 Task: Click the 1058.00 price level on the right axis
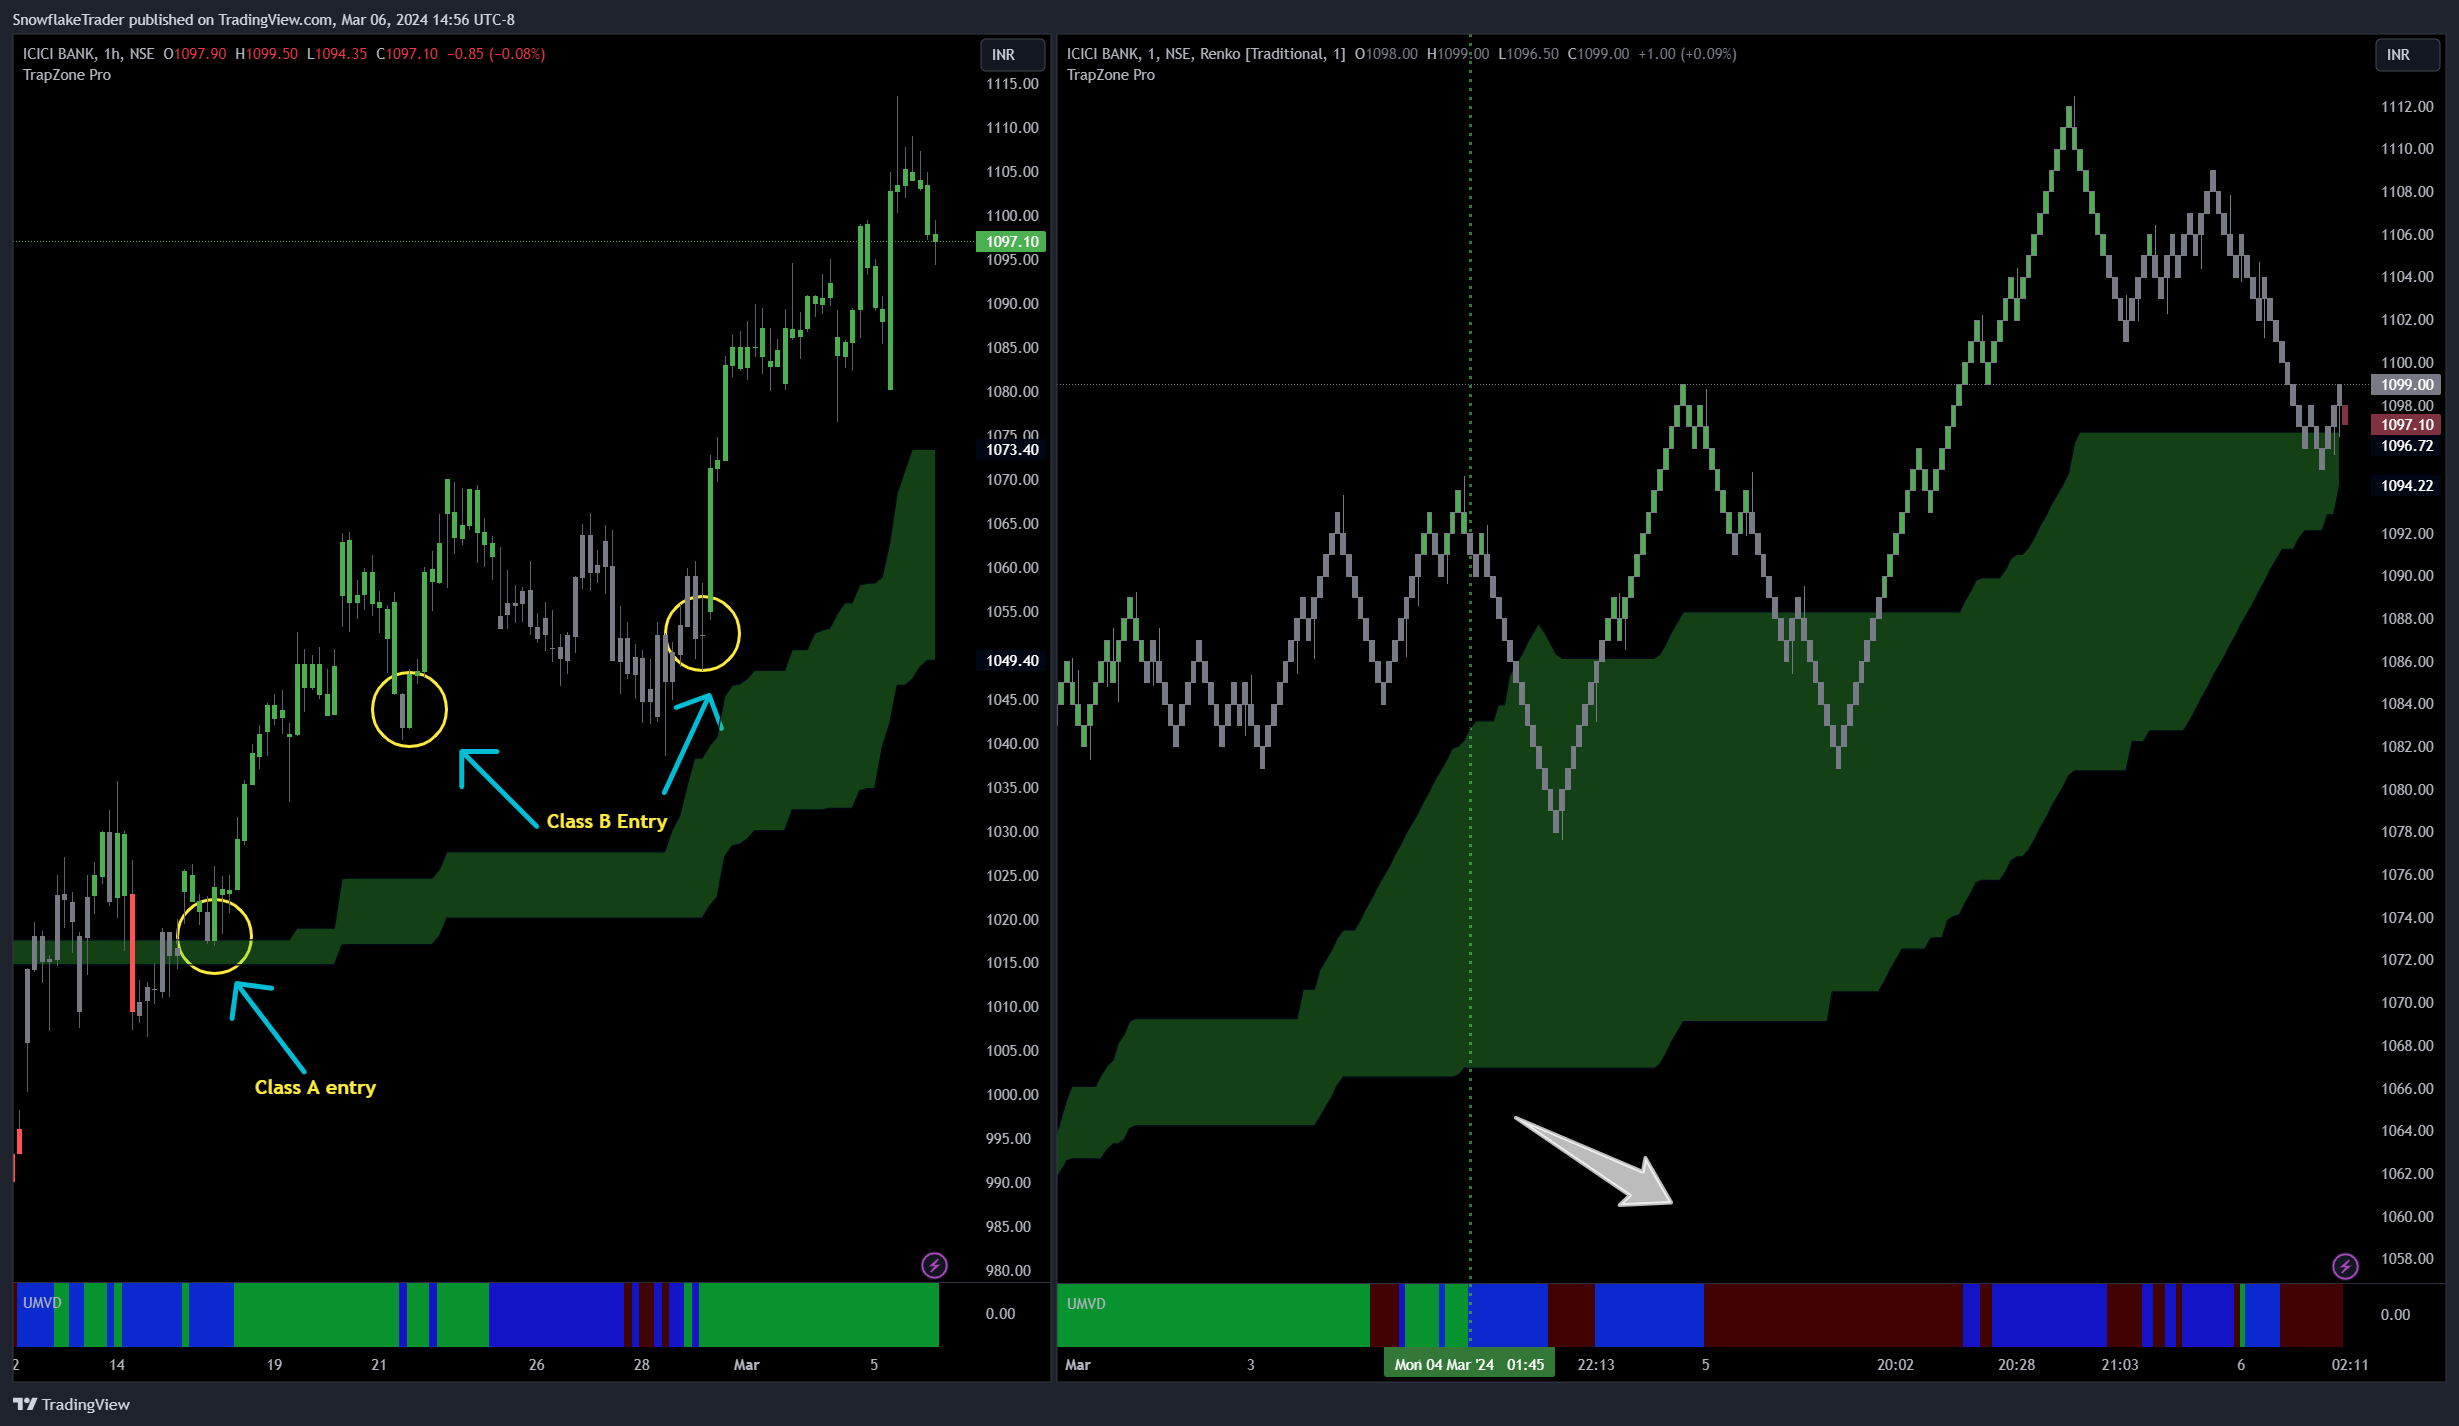pyautogui.click(x=2407, y=1259)
